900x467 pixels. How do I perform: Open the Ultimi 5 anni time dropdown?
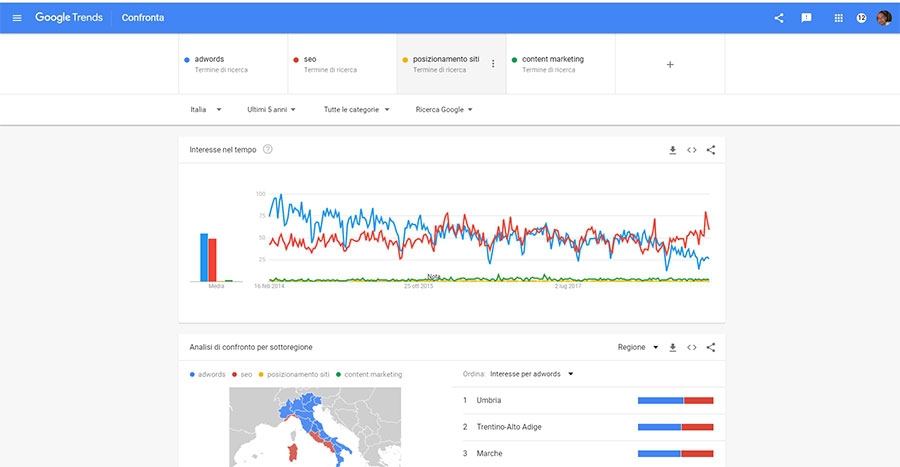click(x=271, y=109)
